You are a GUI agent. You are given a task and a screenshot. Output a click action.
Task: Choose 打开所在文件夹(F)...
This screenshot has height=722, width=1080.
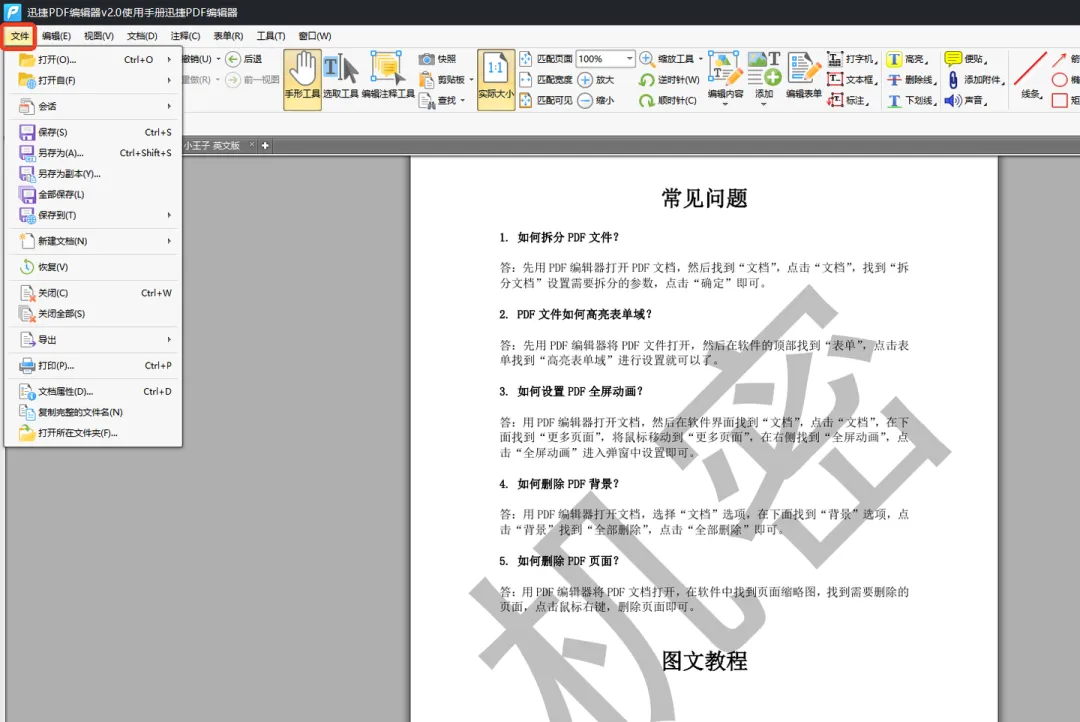pos(94,433)
